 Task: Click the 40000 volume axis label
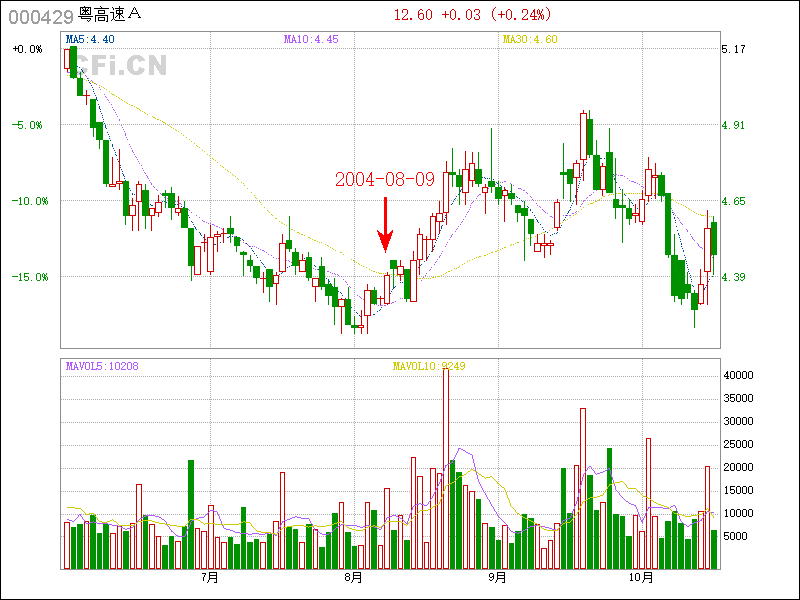coord(738,375)
